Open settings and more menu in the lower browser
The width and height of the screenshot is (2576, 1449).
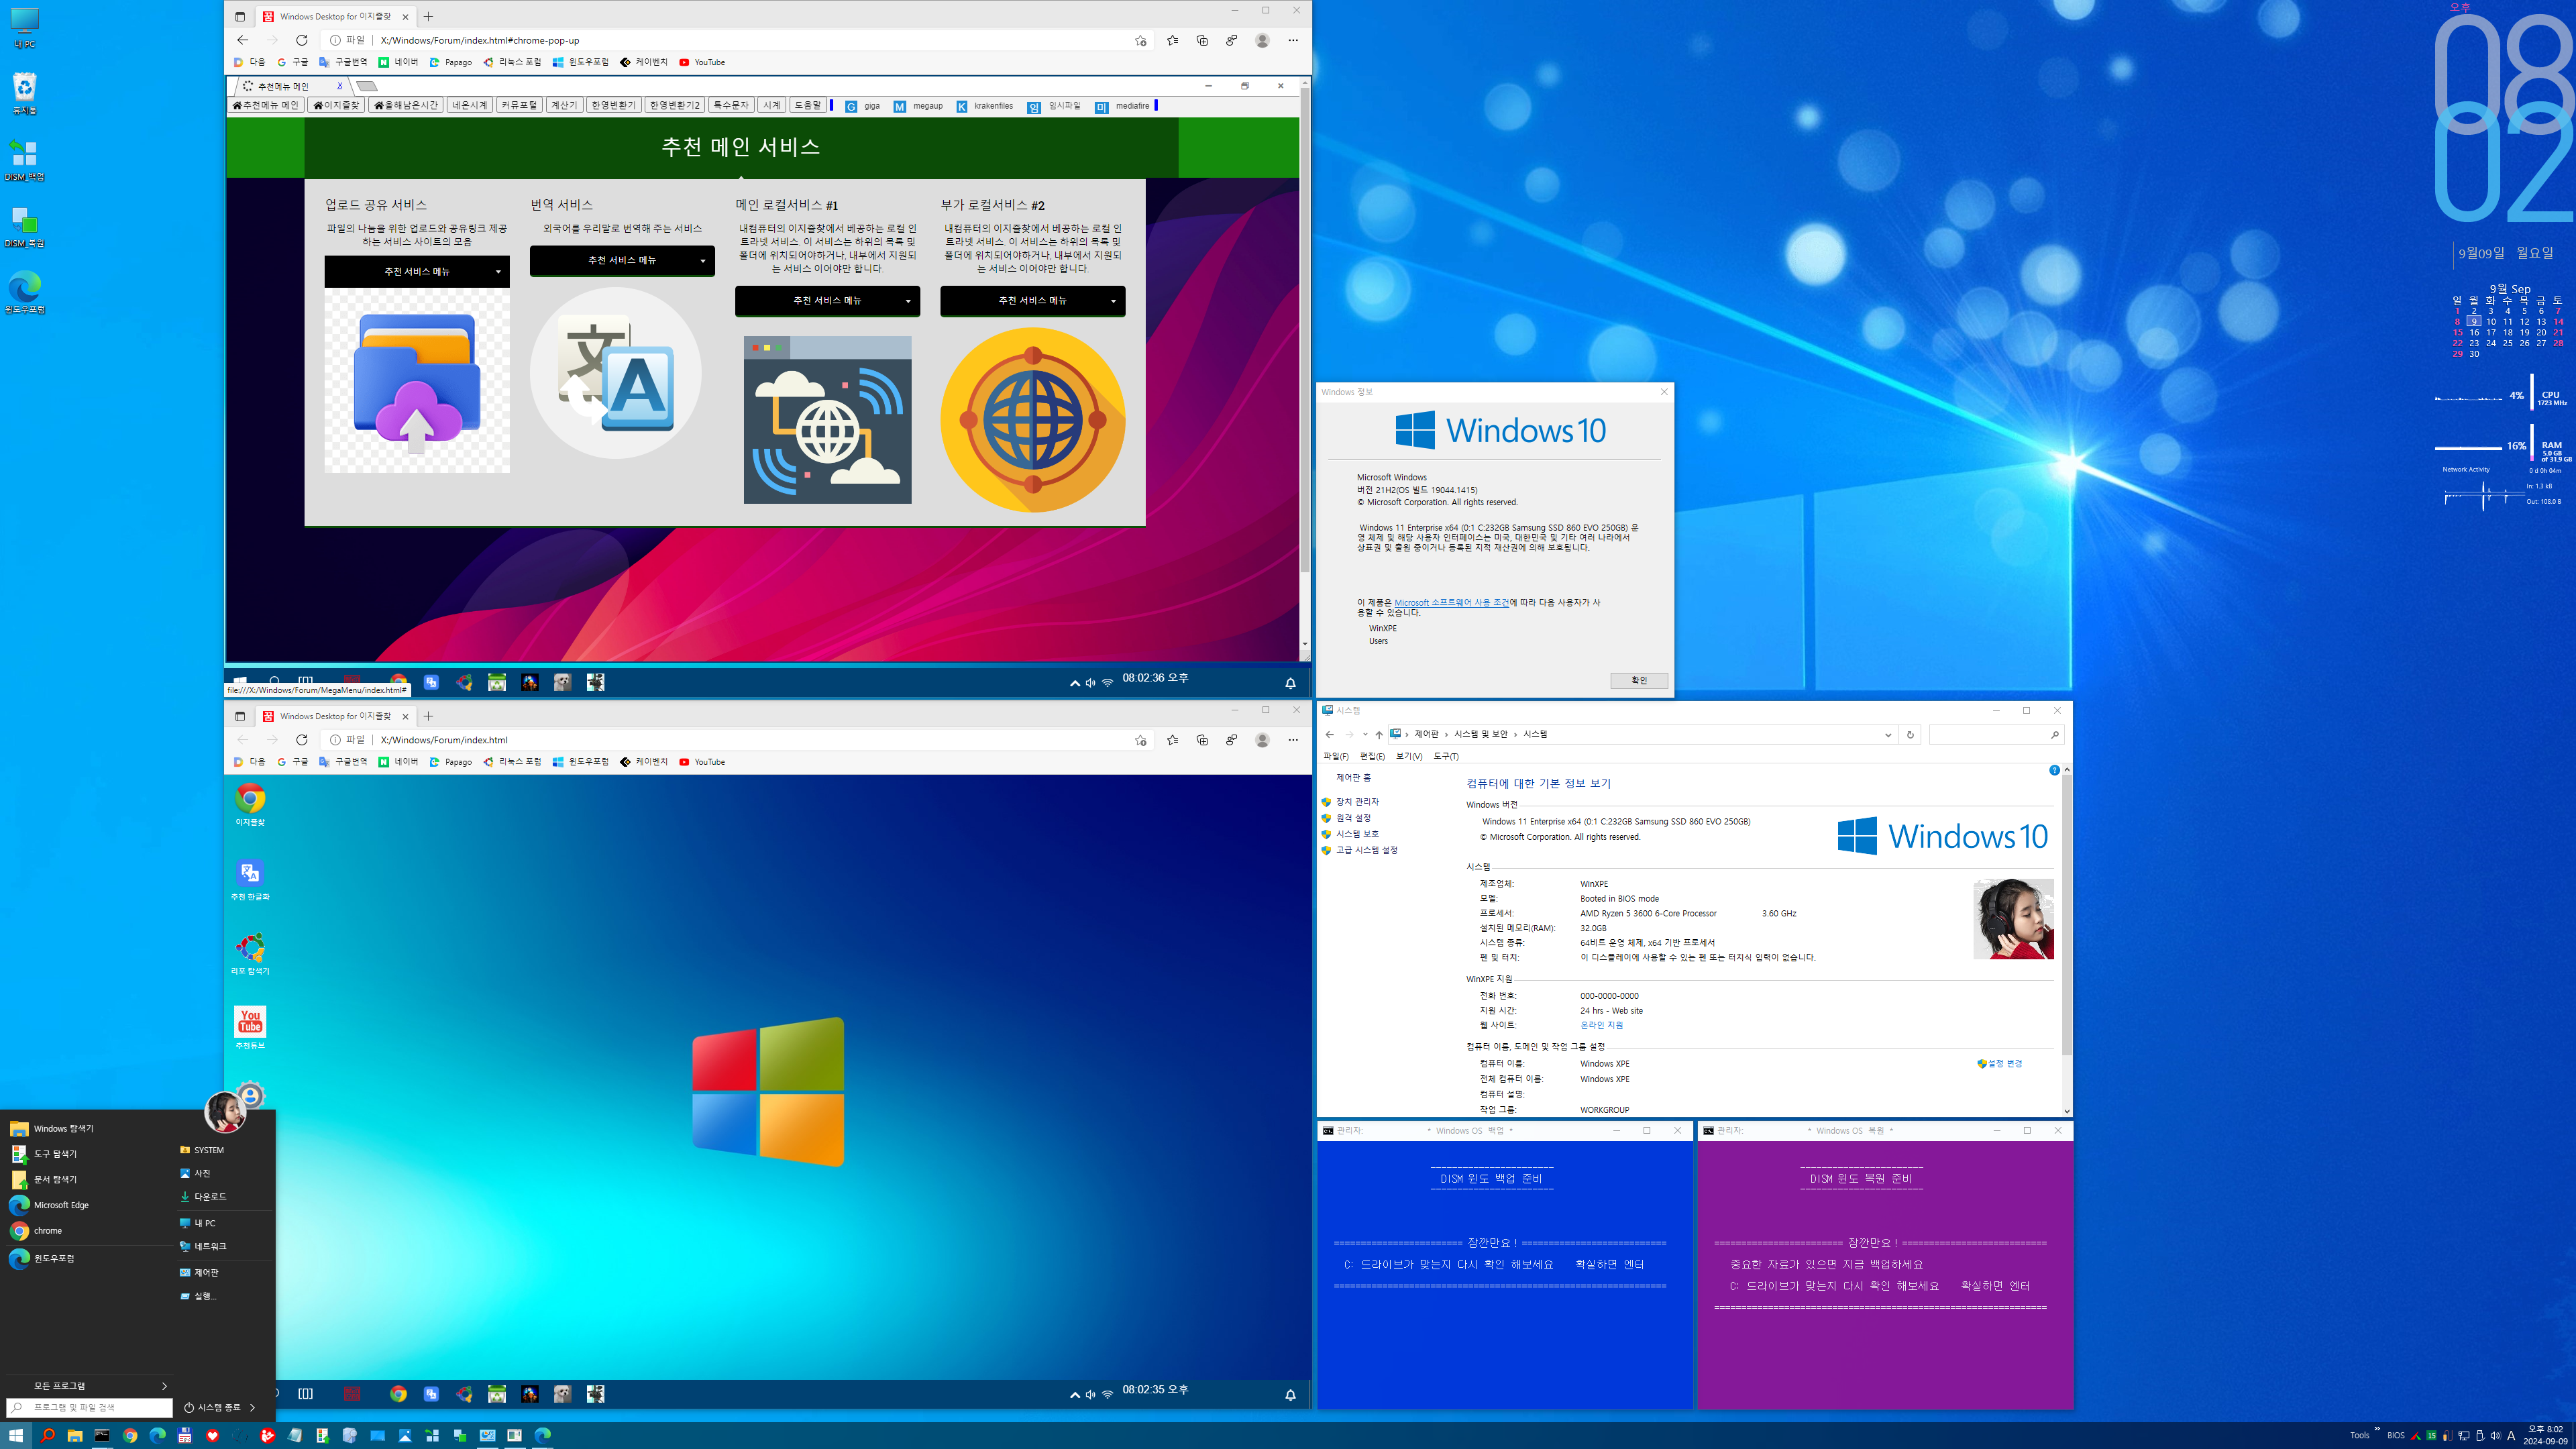click(x=1293, y=740)
